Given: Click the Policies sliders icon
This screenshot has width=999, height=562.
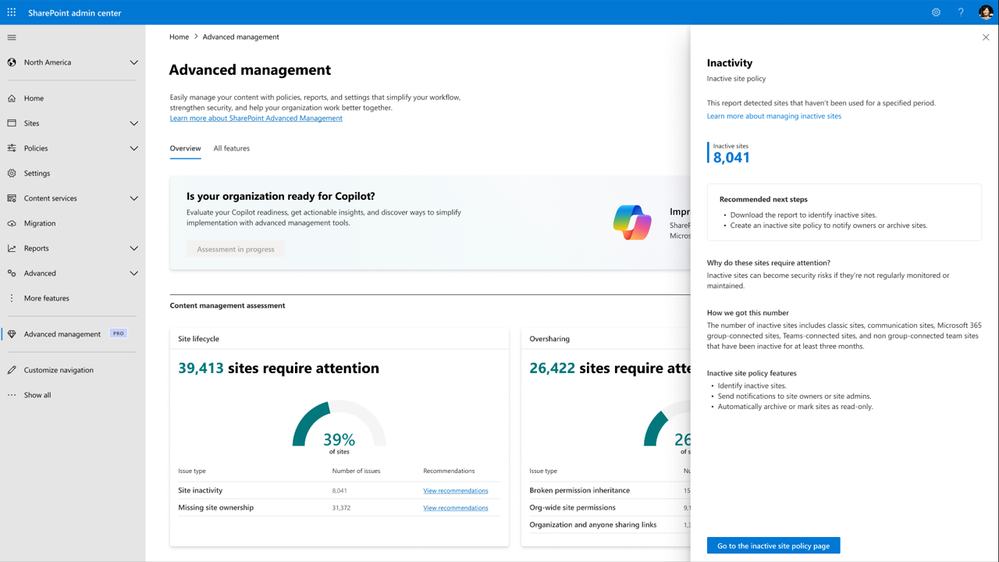Looking at the screenshot, I should click(x=11, y=148).
